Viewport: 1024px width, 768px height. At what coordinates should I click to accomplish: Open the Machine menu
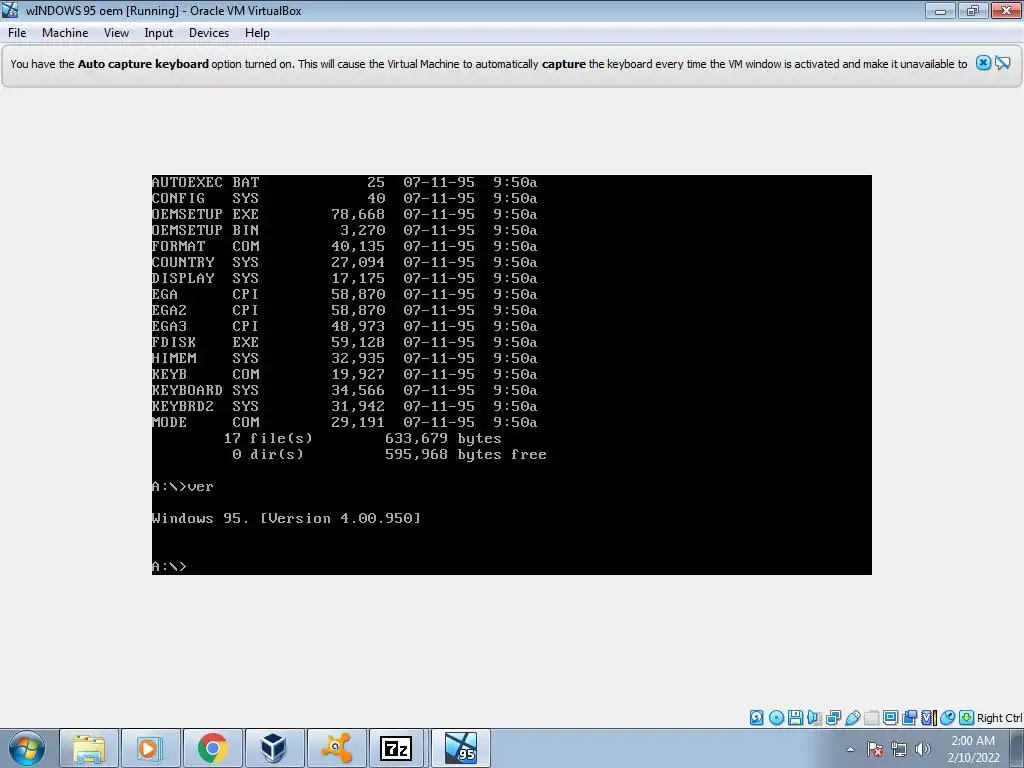click(x=65, y=33)
